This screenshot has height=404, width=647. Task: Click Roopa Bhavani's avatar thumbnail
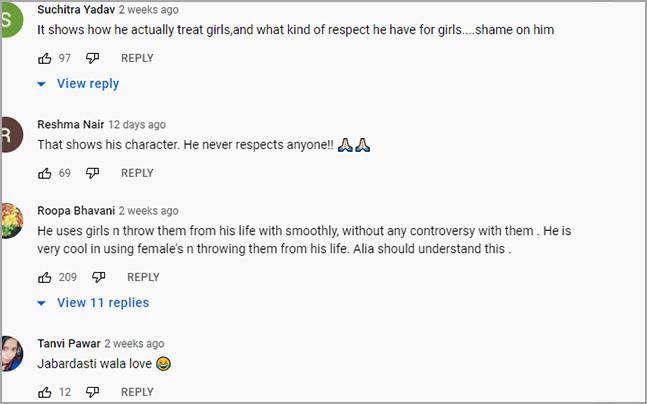pos(10,219)
